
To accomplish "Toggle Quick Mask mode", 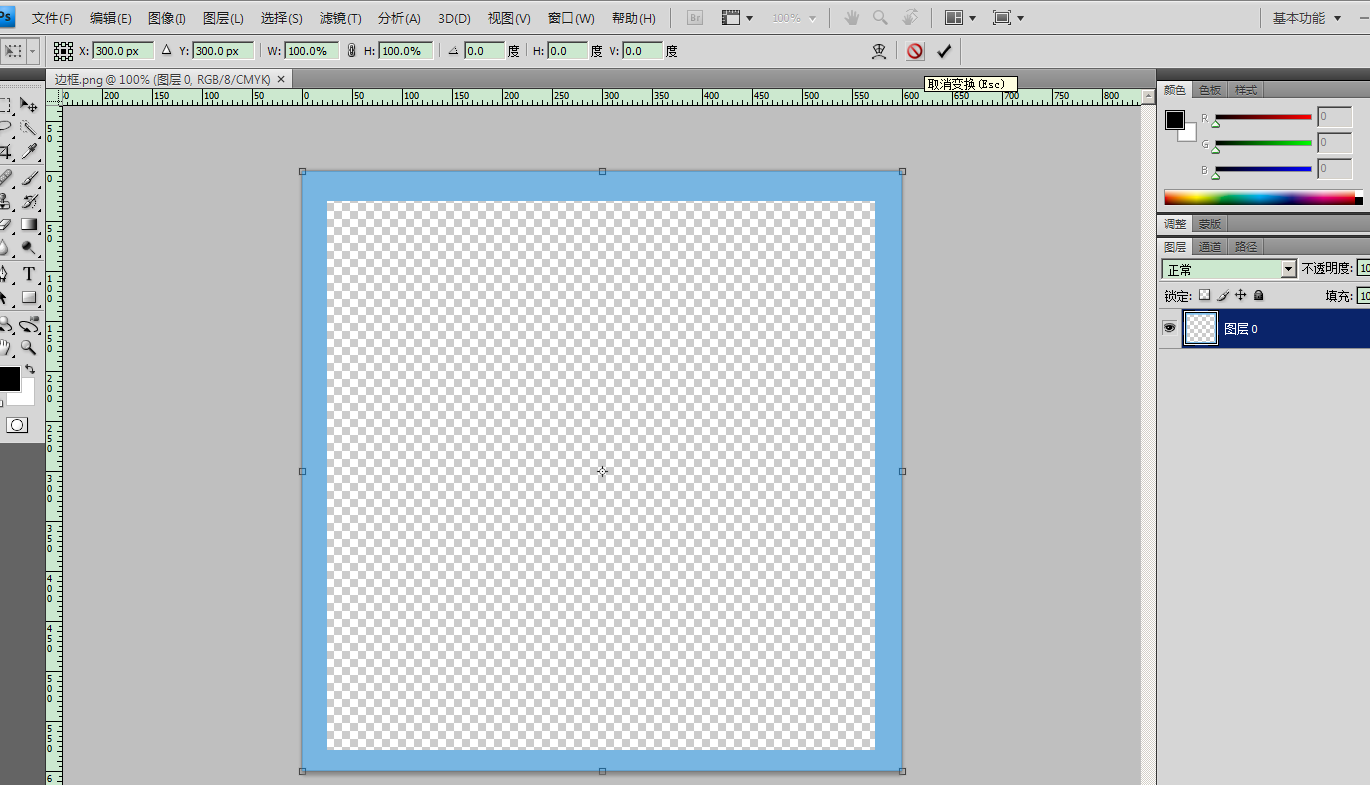I will (17, 425).
